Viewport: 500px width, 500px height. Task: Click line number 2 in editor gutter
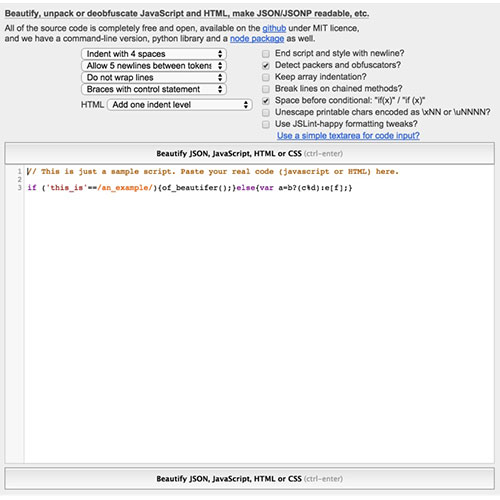click(x=19, y=180)
